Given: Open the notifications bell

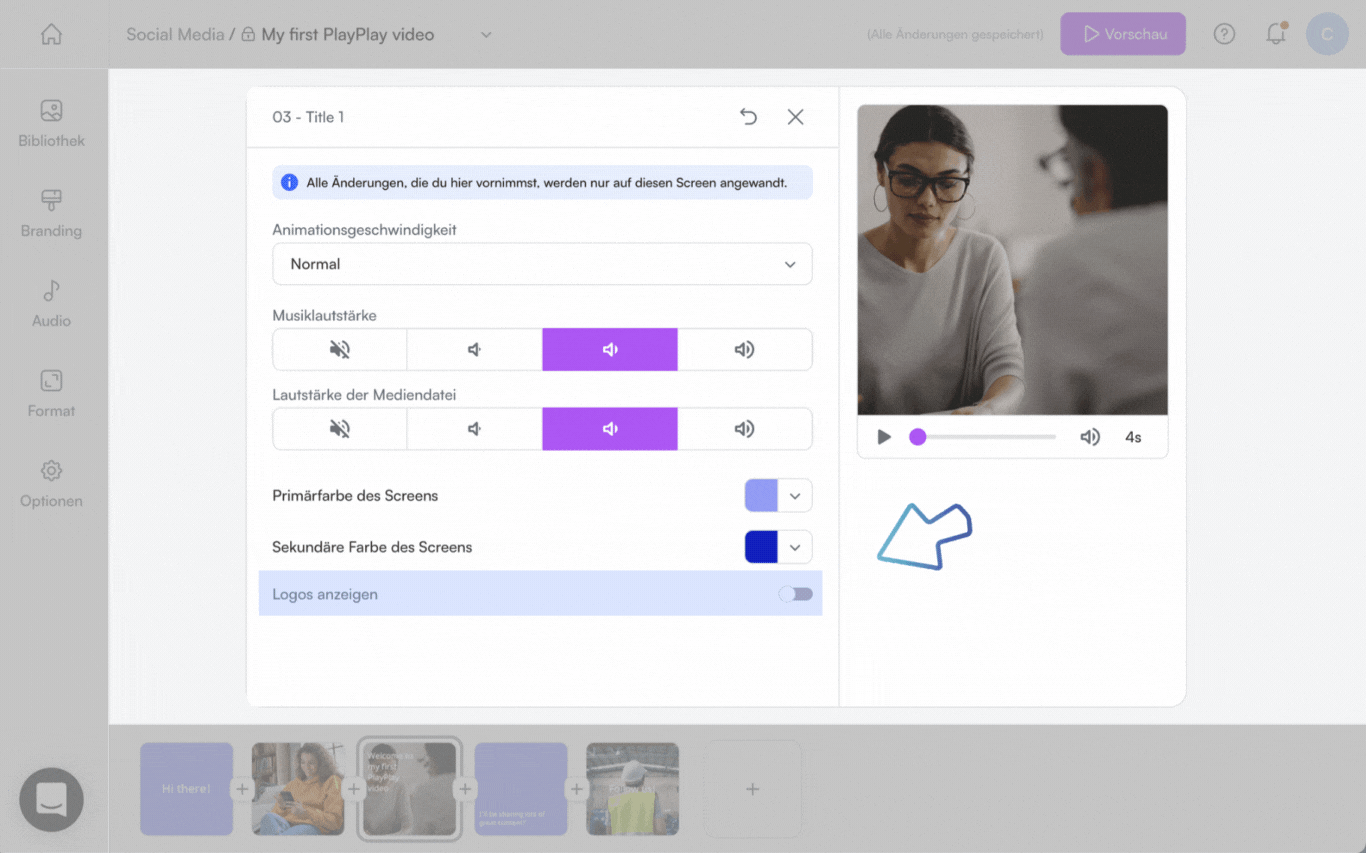Looking at the screenshot, I should click(x=1276, y=34).
